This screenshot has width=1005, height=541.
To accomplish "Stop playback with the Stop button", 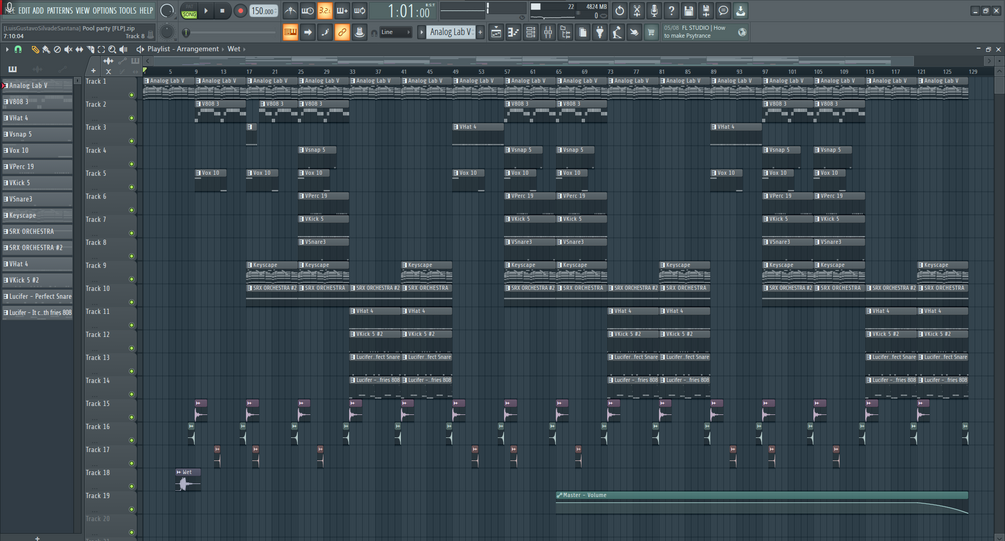I will 222,11.
